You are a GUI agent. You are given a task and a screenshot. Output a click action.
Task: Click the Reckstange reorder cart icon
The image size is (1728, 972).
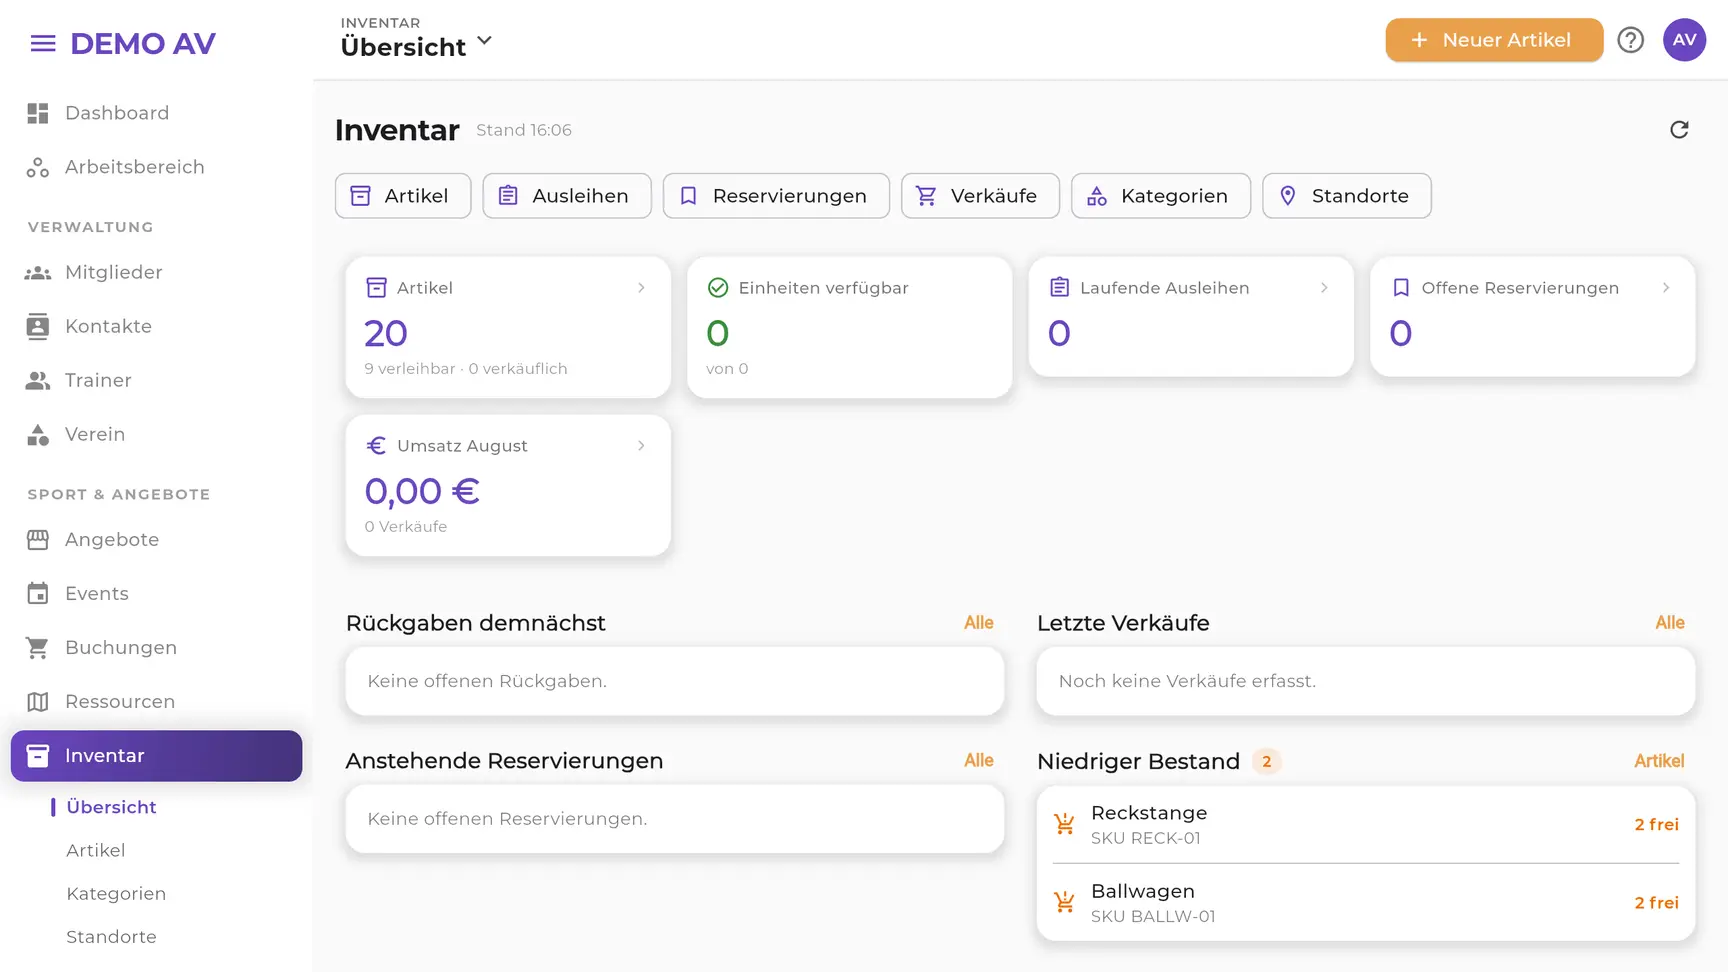tap(1064, 824)
